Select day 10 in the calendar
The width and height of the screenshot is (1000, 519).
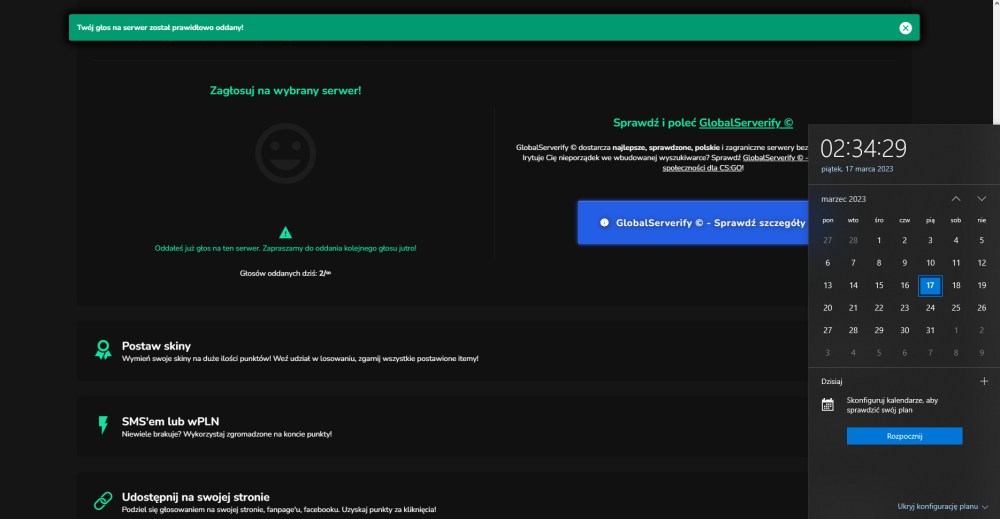[x=930, y=263]
